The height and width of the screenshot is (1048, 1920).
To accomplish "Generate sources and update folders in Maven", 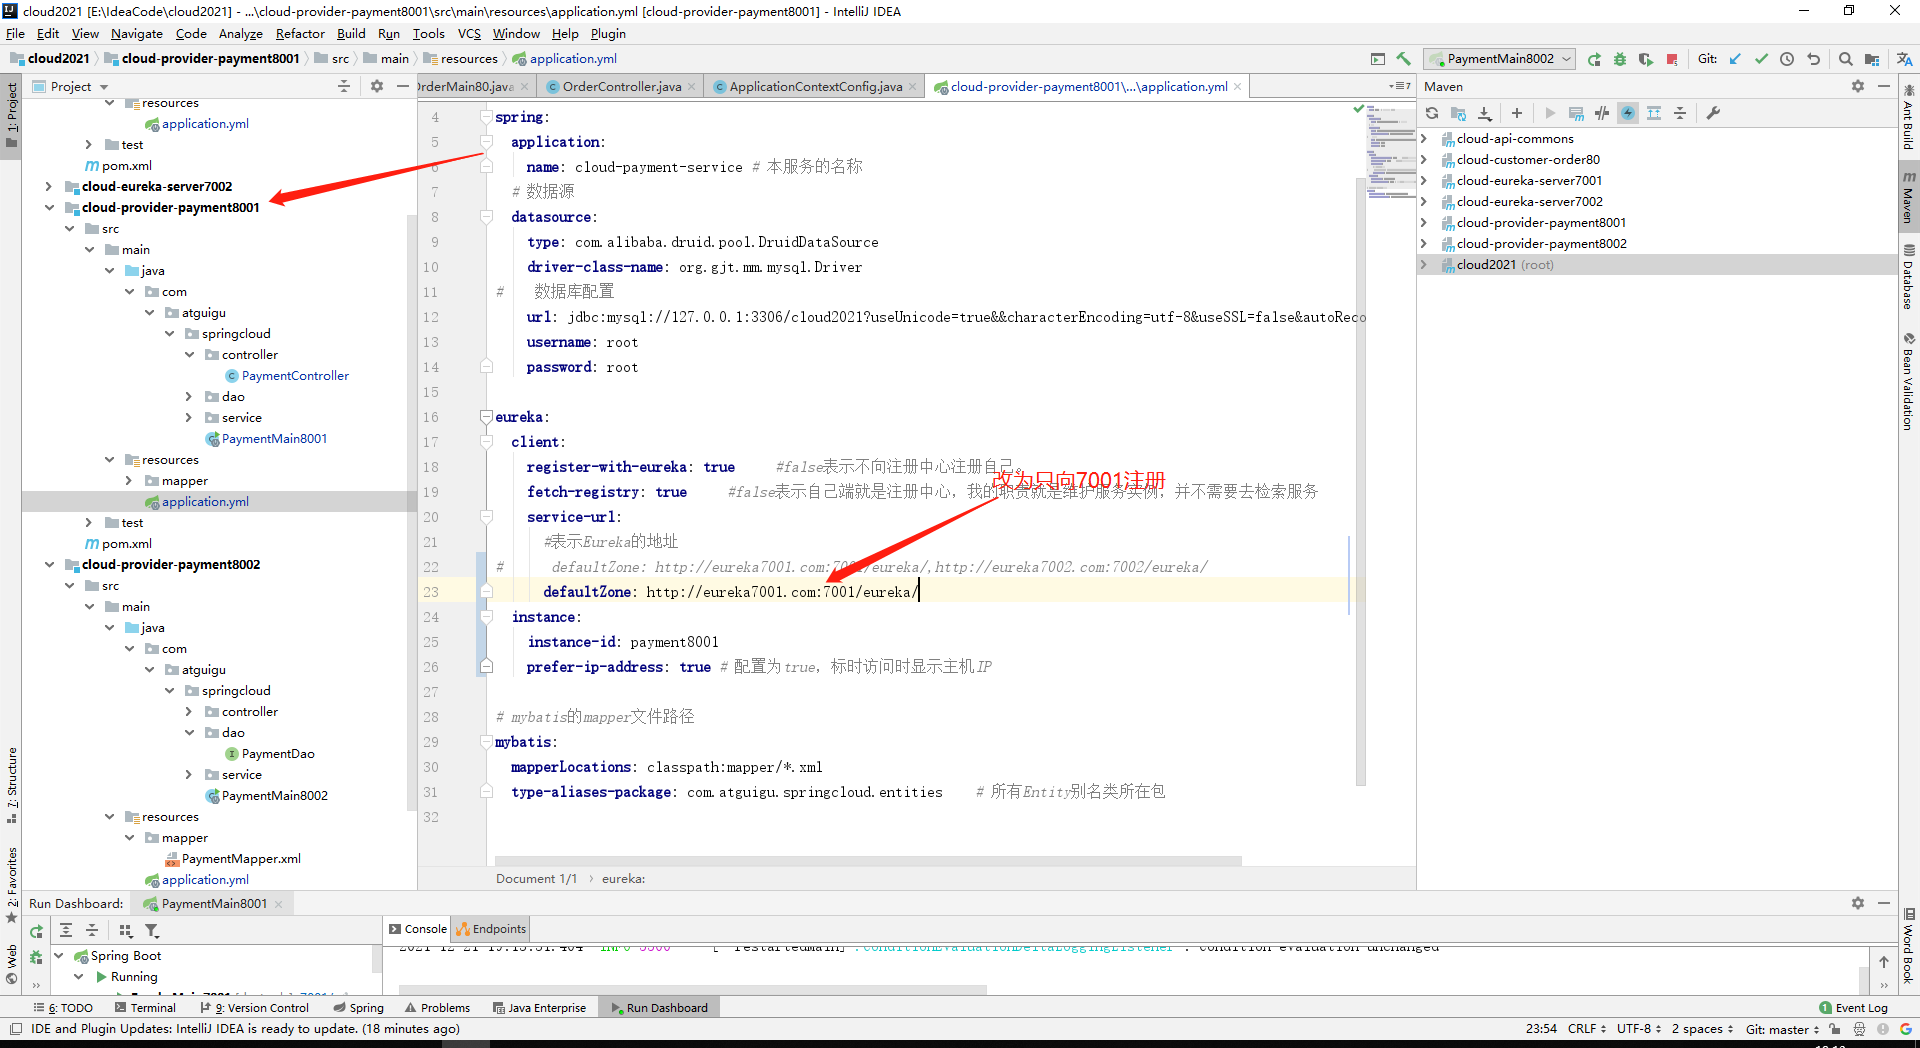I will point(1458,113).
